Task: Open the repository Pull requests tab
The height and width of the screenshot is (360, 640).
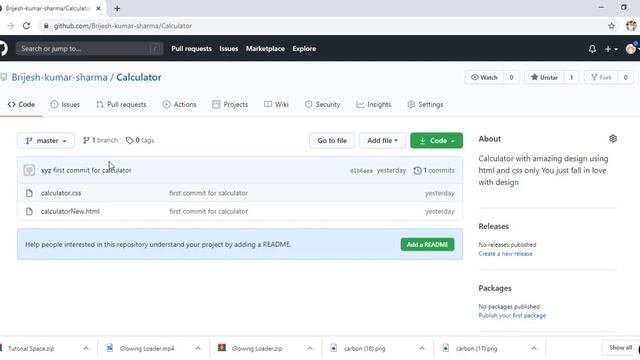Action: pyautogui.click(x=121, y=105)
